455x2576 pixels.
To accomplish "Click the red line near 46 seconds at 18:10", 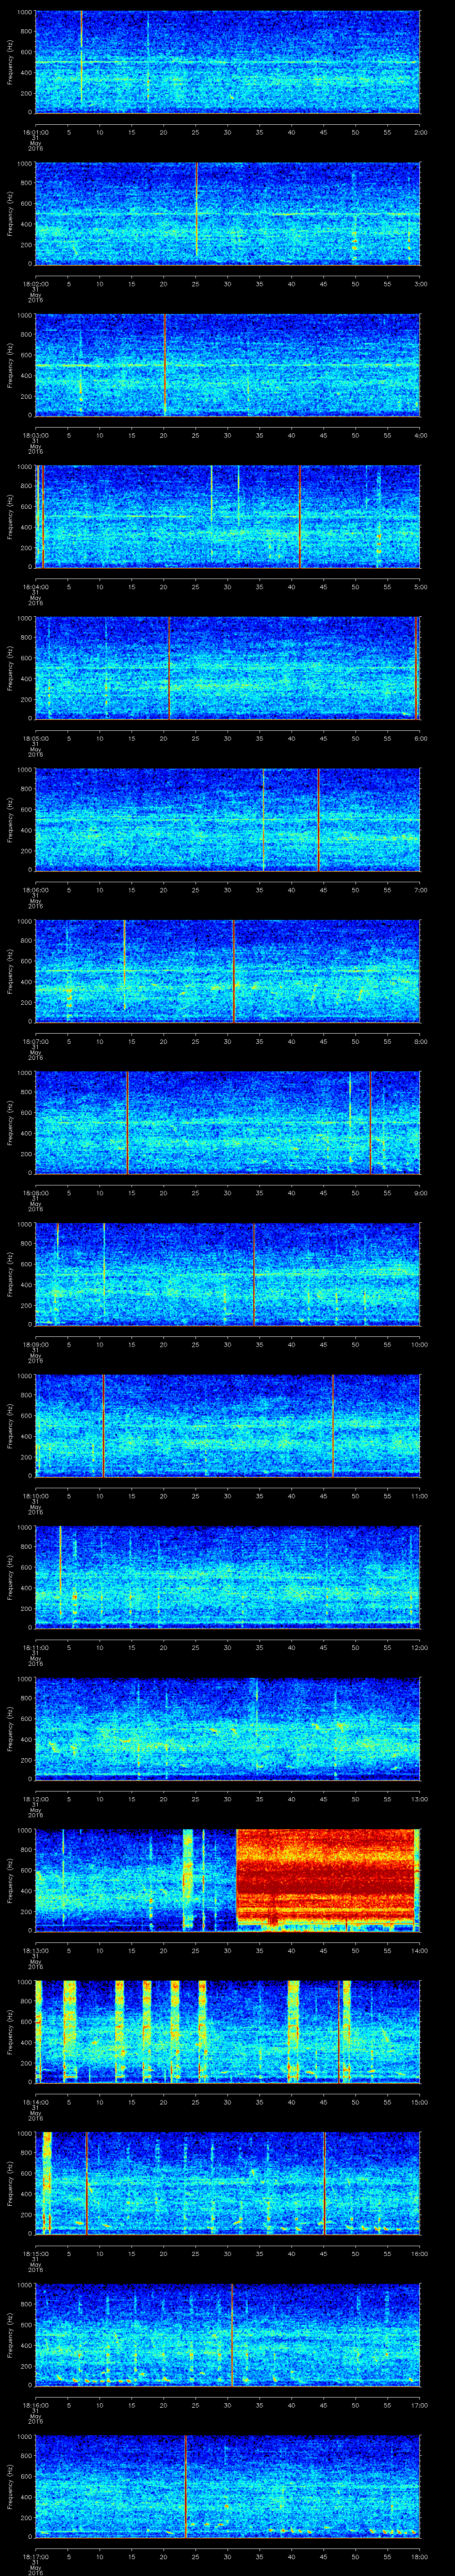I will tap(332, 1425).
